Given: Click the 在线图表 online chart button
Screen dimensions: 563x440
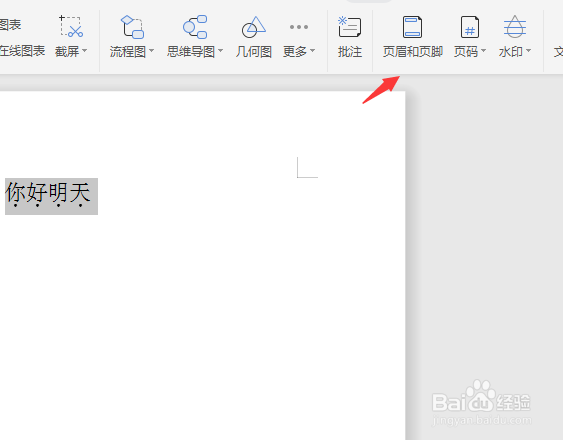Looking at the screenshot, I should 22,51.
